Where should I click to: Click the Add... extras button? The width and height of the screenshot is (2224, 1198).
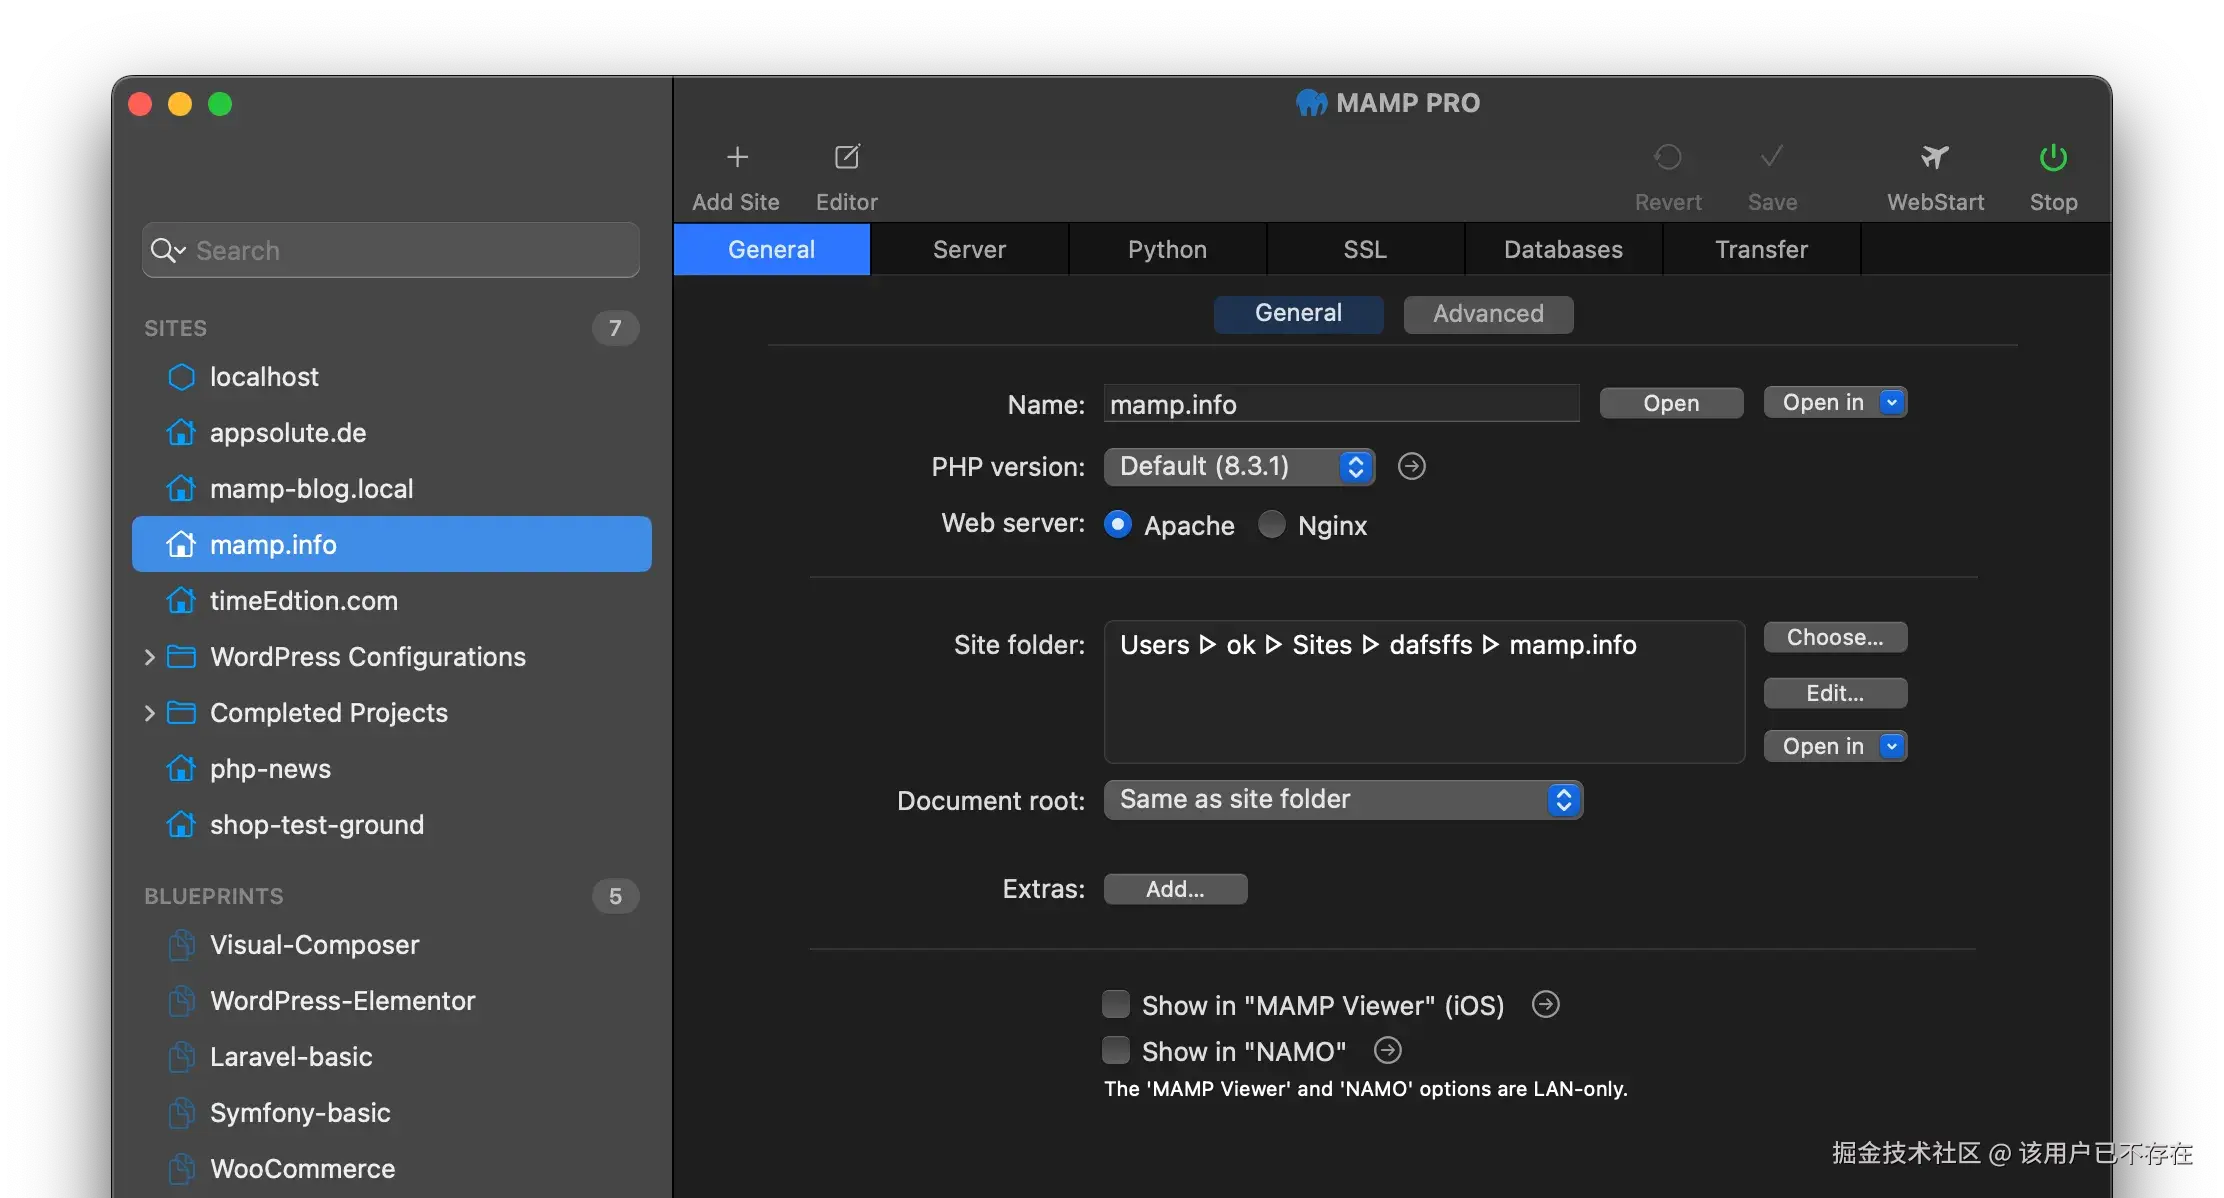coord(1175,889)
